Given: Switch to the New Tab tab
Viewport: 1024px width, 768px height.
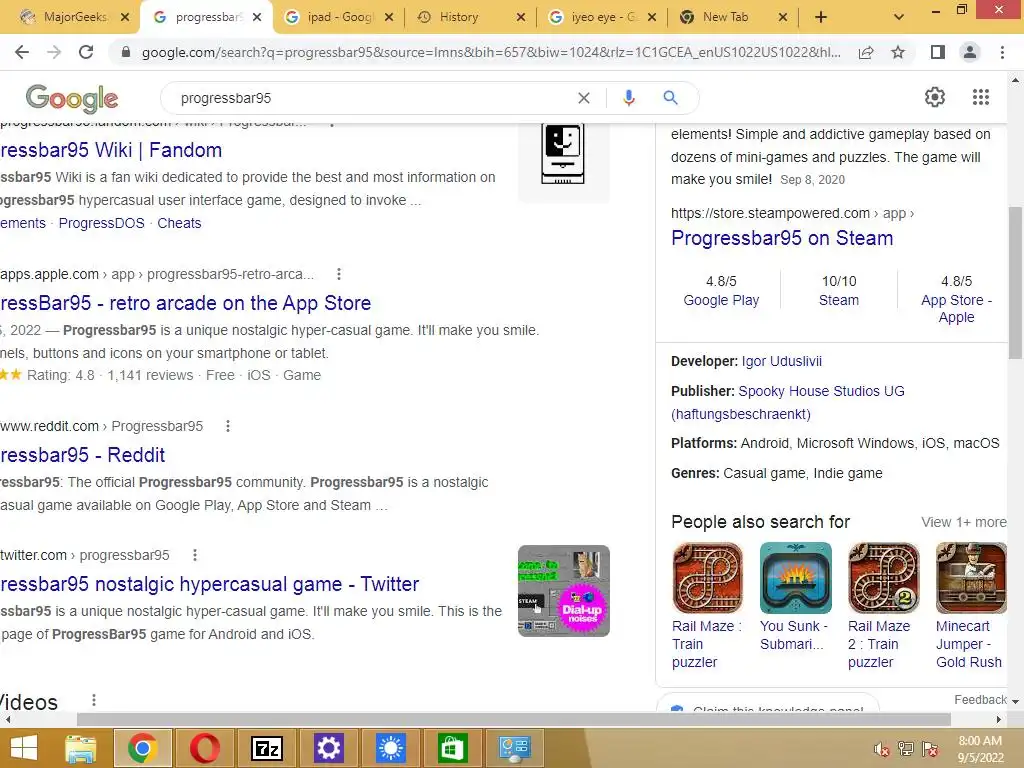Looking at the screenshot, I should [x=725, y=17].
